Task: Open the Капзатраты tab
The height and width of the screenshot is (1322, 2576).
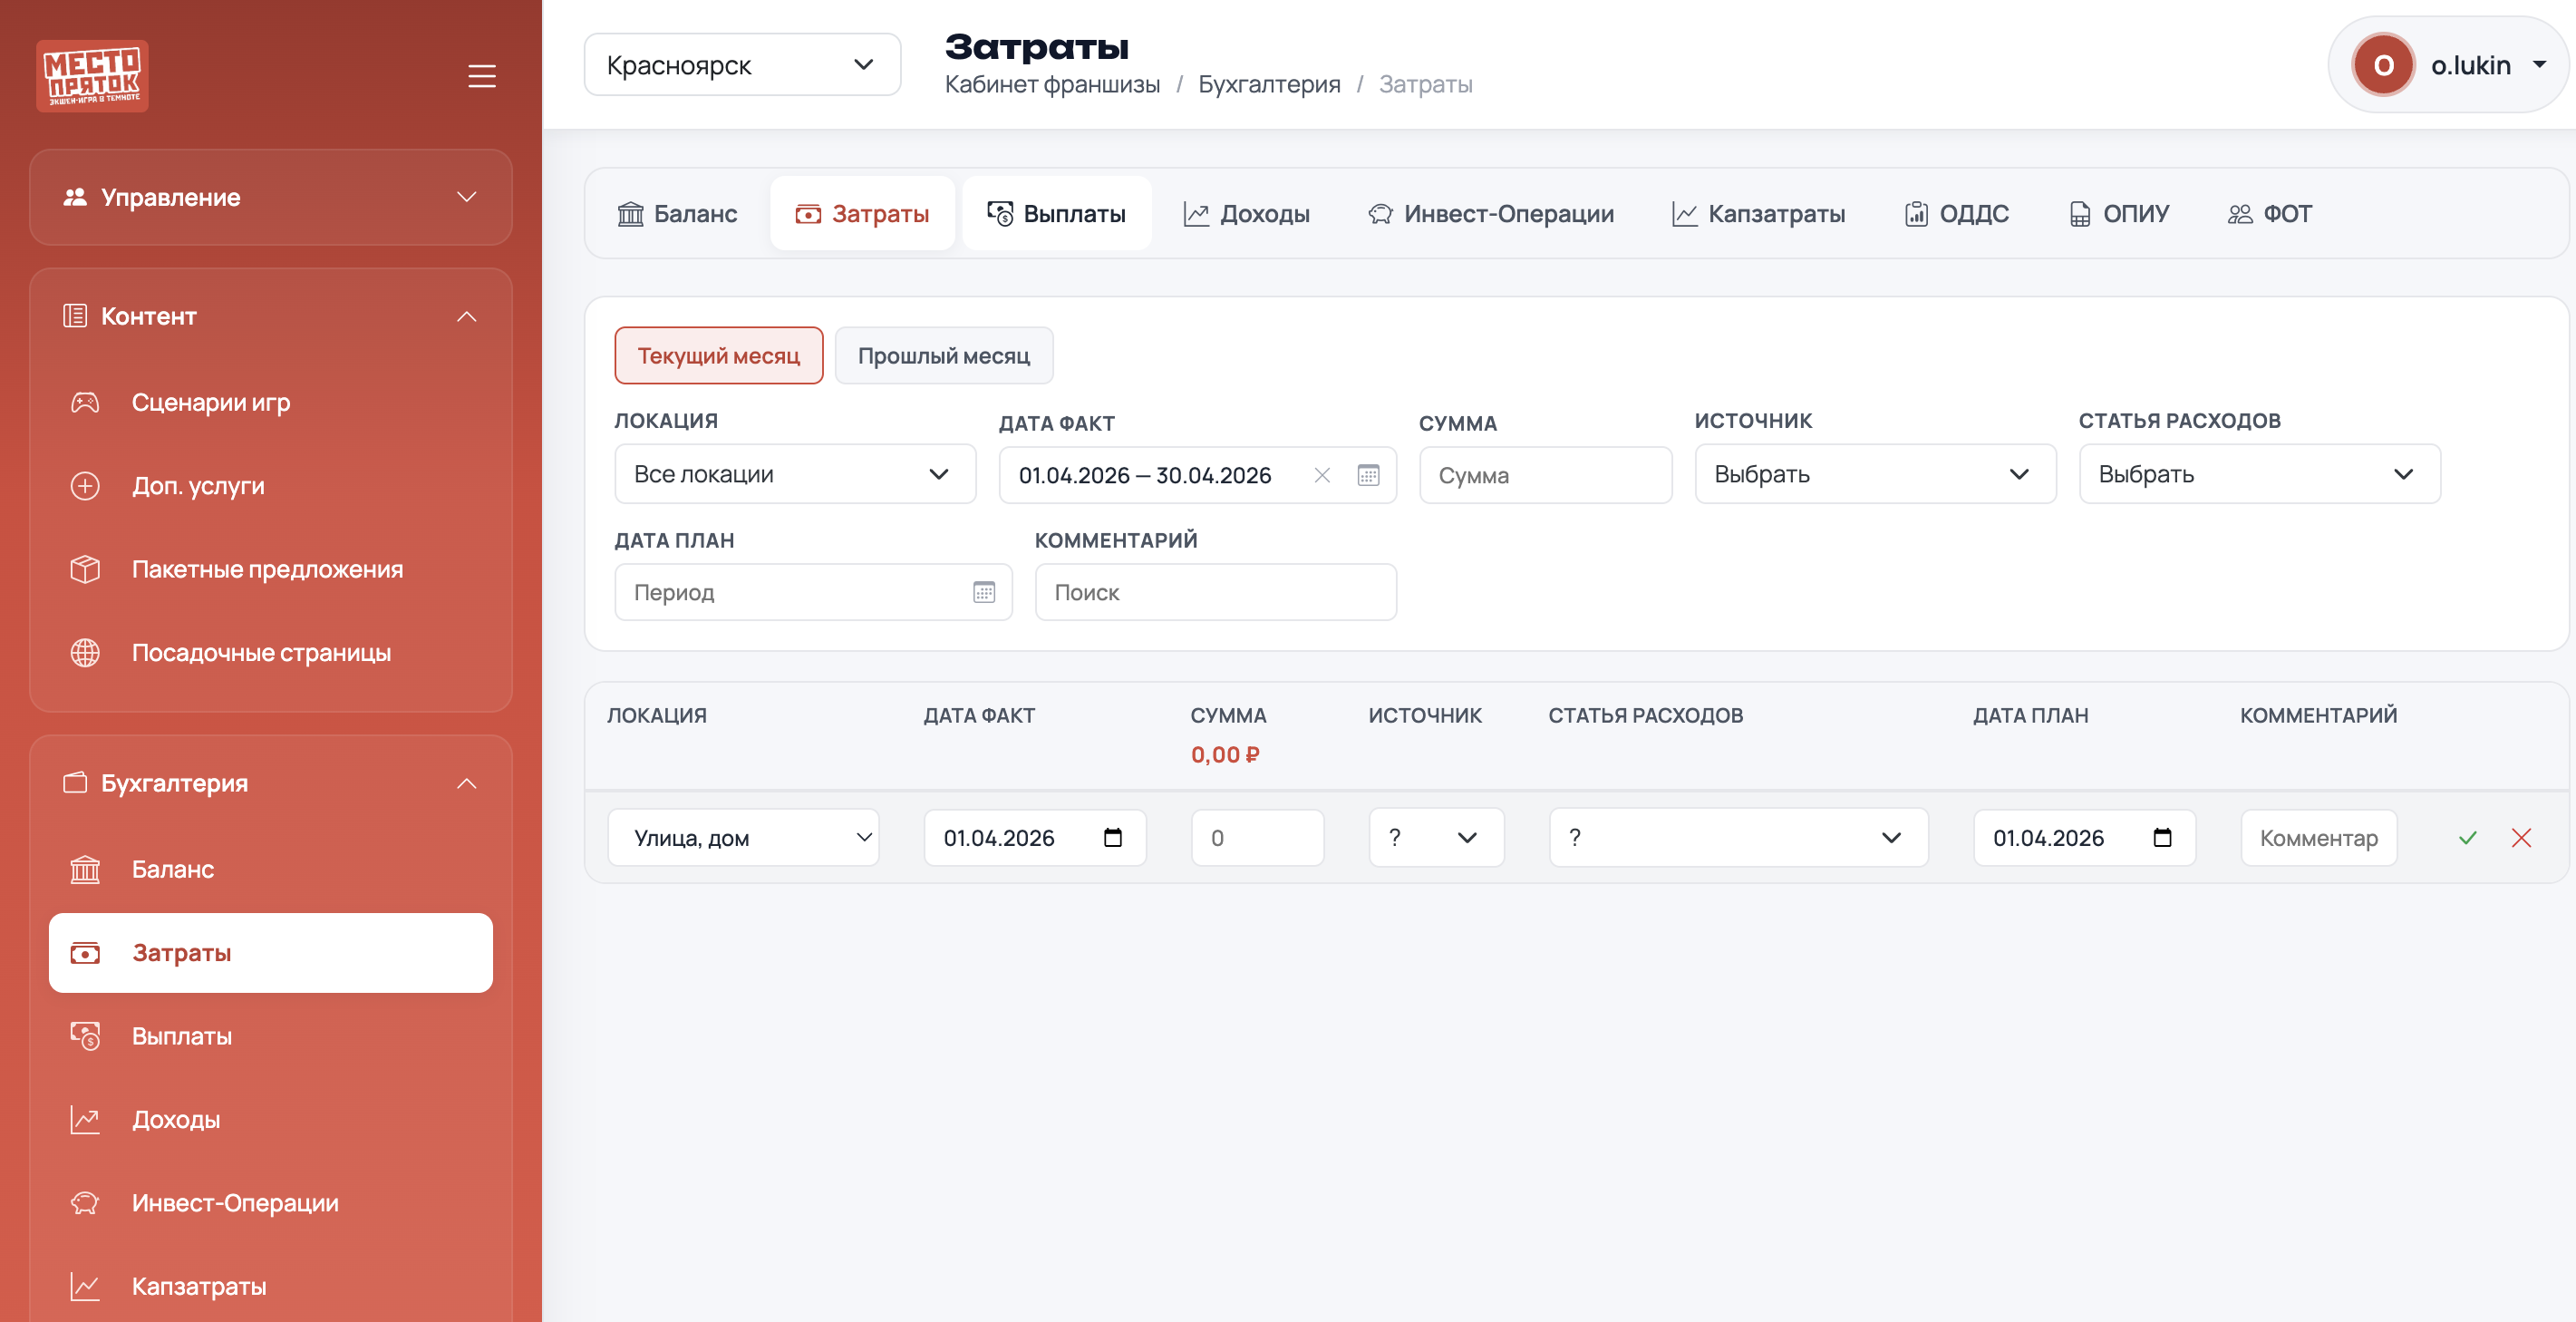Action: tap(1758, 214)
